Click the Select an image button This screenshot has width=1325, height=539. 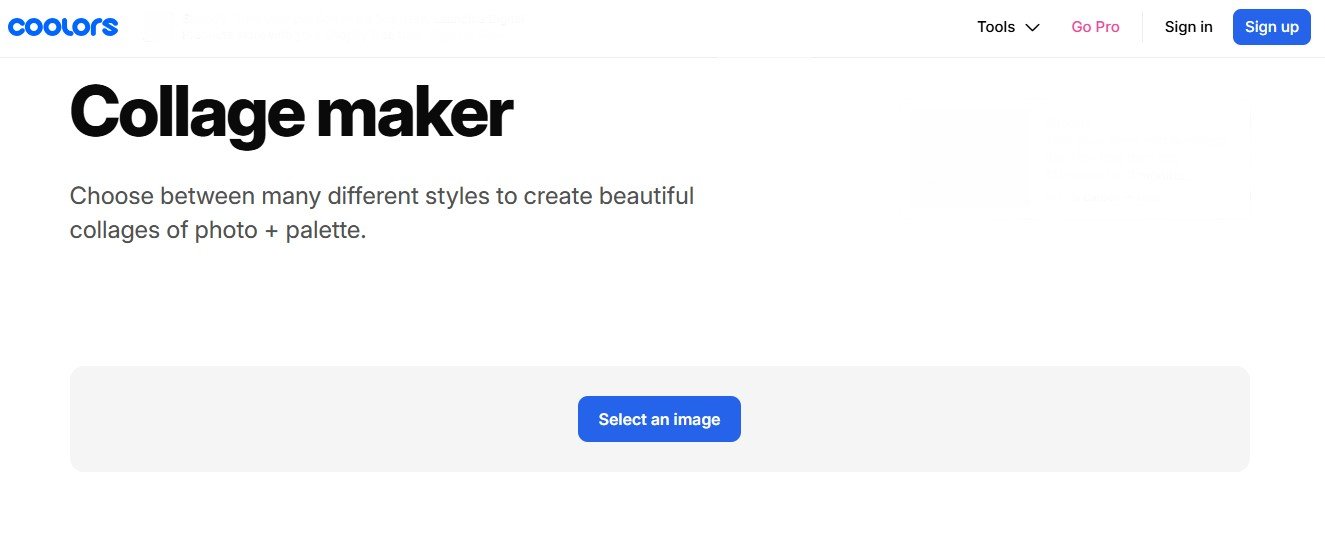[x=659, y=419]
